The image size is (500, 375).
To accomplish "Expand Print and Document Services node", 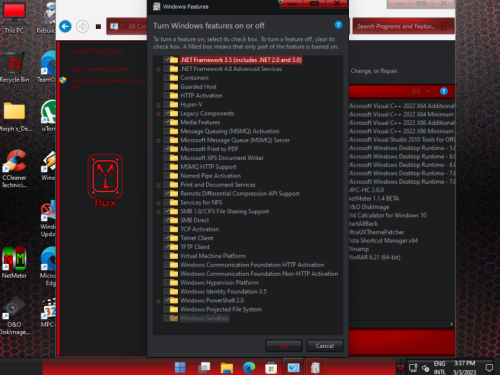I will click(159, 185).
